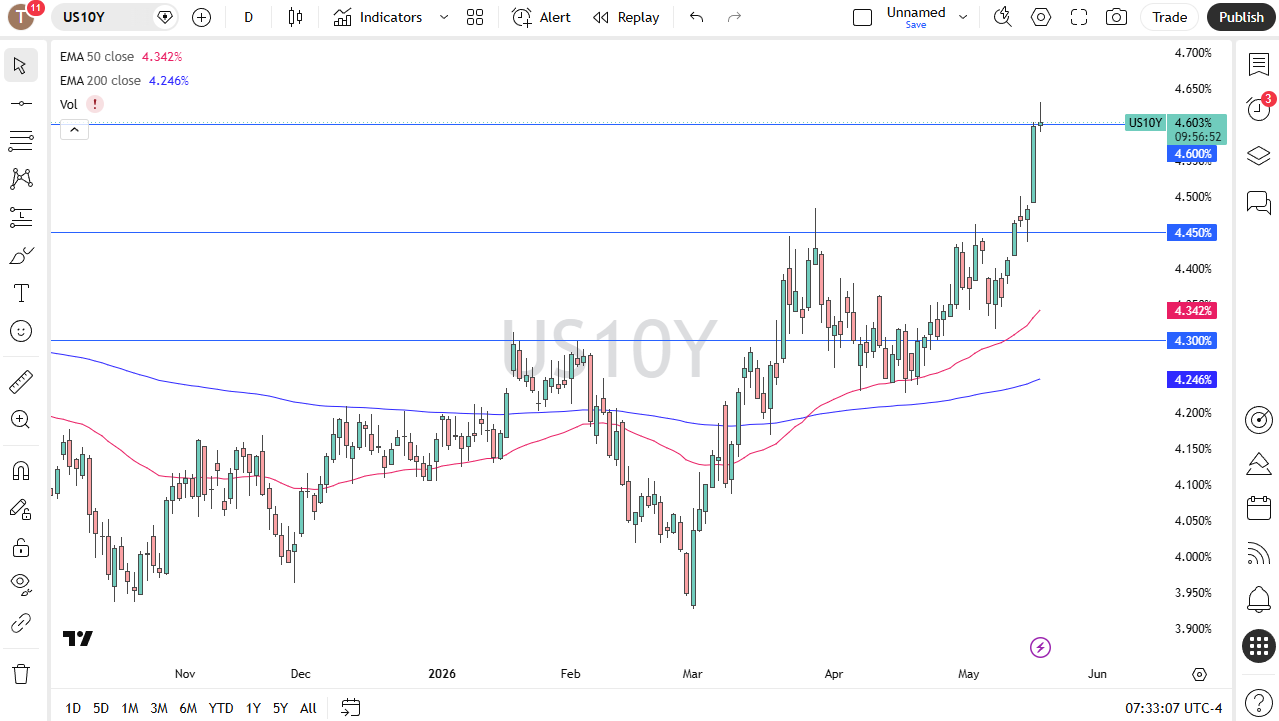Open the notifications bell

[x=1259, y=600]
